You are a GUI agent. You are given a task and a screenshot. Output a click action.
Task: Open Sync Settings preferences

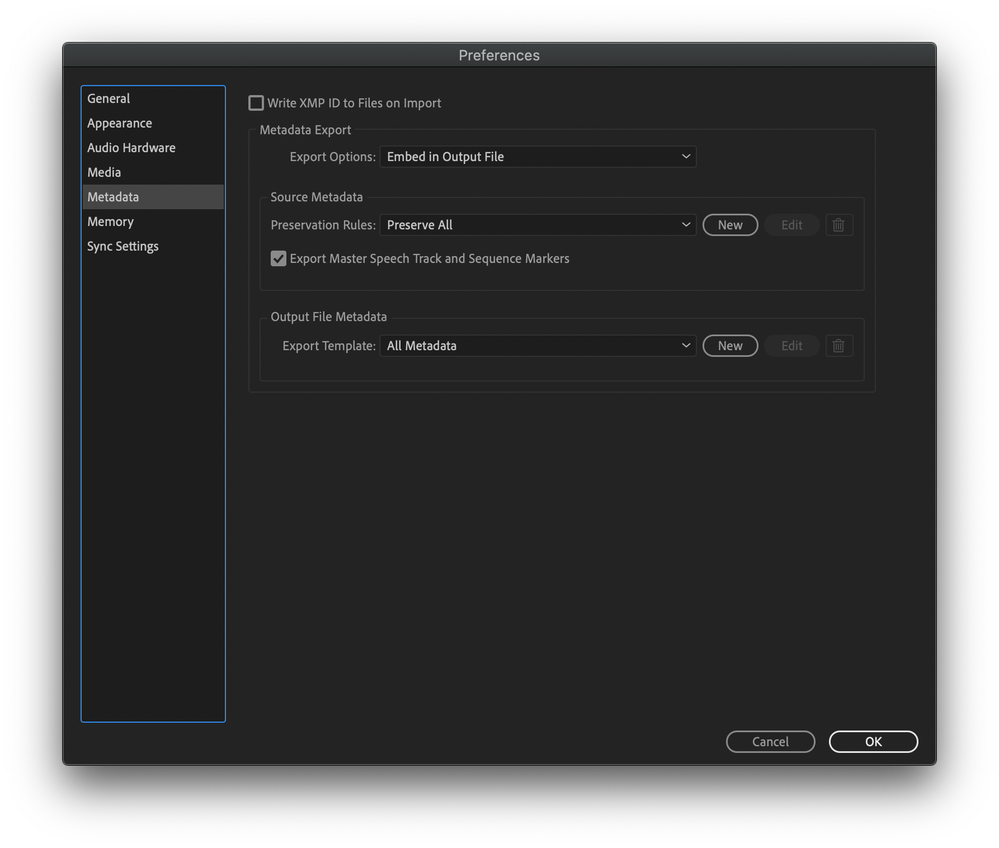(153, 246)
